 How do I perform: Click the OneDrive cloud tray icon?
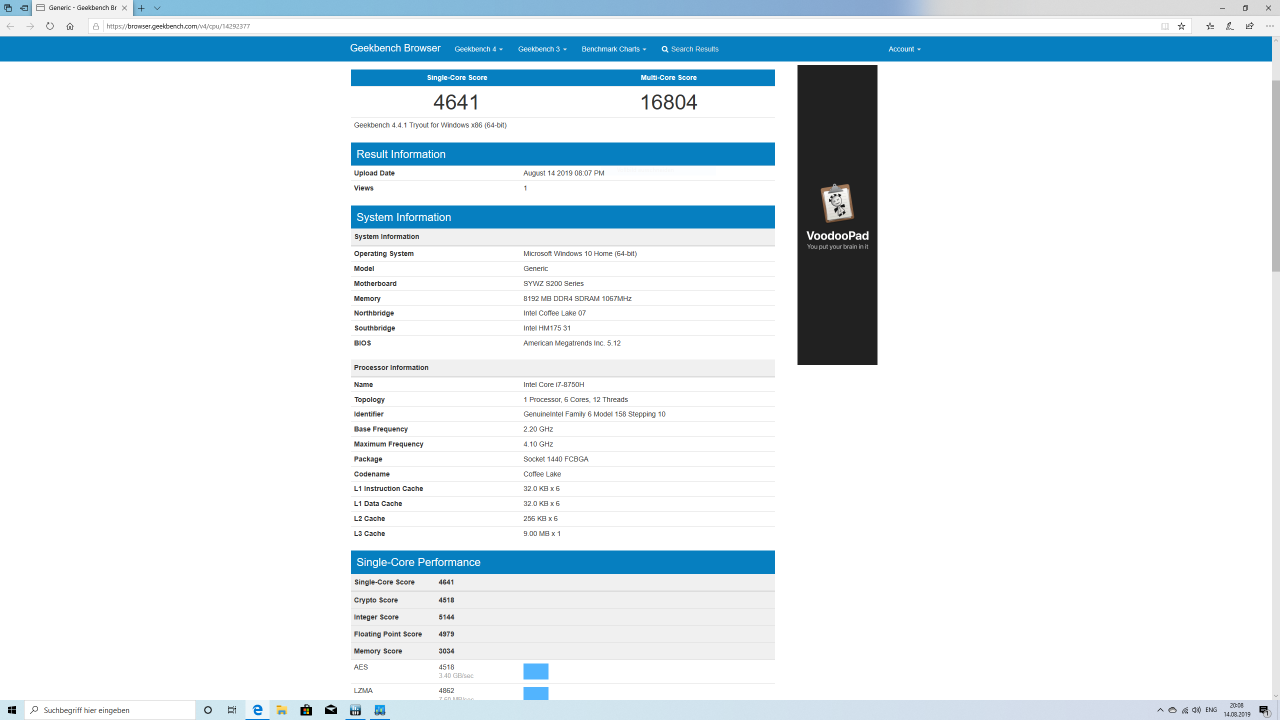pyautogui.click(x=1172, y=710)
